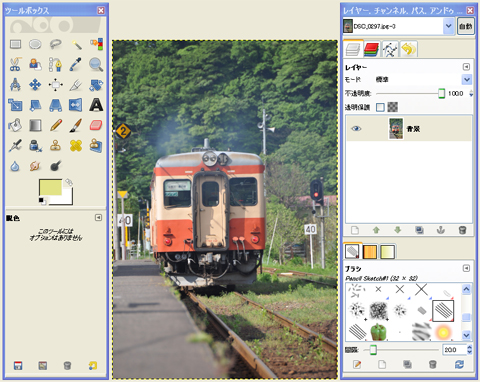Select the Zoom magnifier tool
The image size is (480, 382).
(x=96, y=64)
